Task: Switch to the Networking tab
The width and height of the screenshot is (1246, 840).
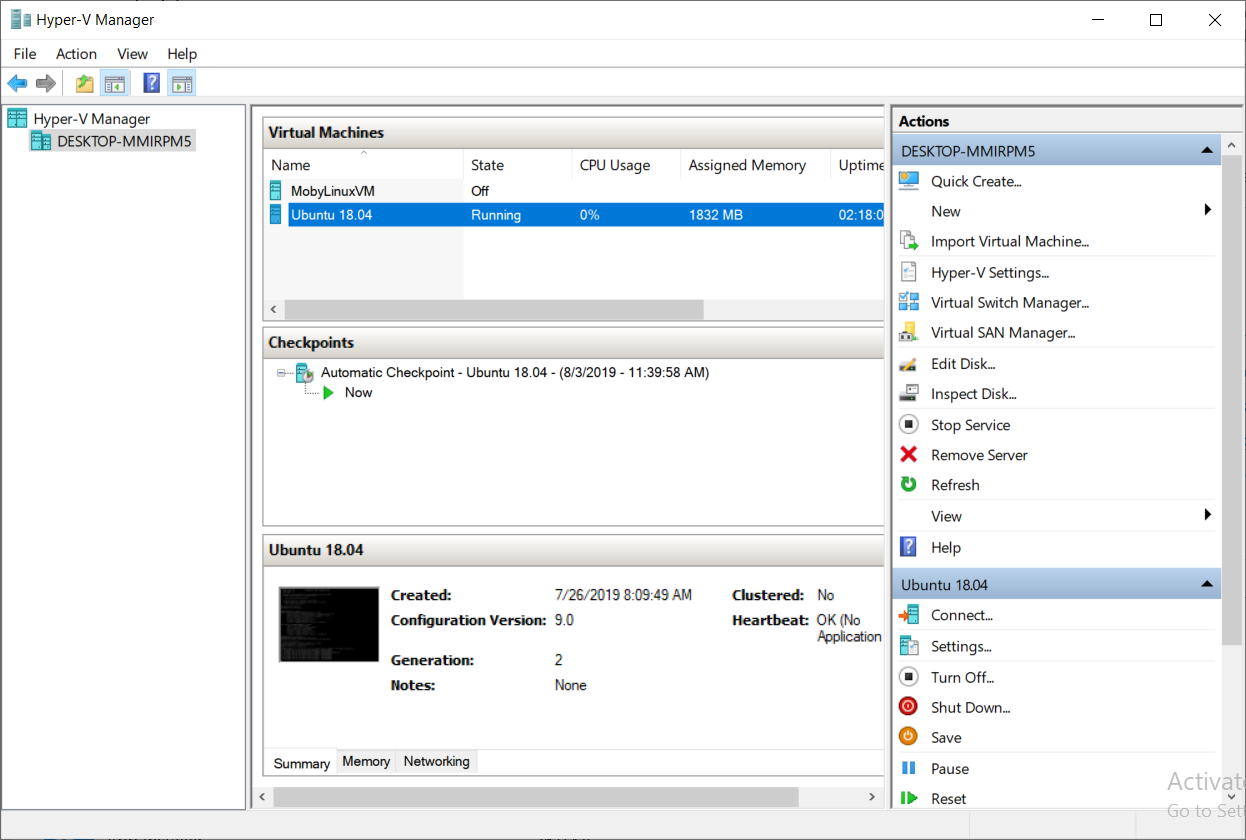Action: point(437,762)
